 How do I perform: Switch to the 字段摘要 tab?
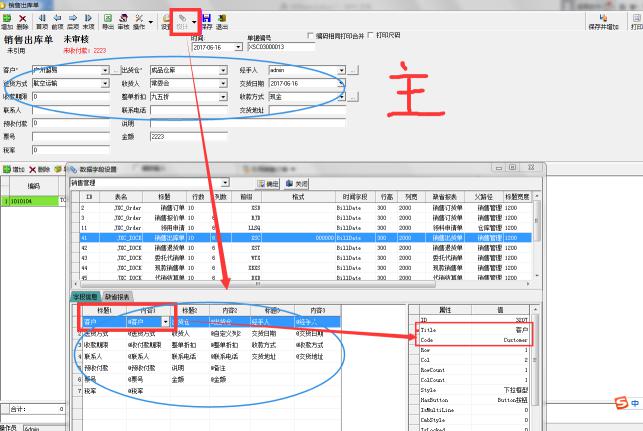(x=84, y=296)
